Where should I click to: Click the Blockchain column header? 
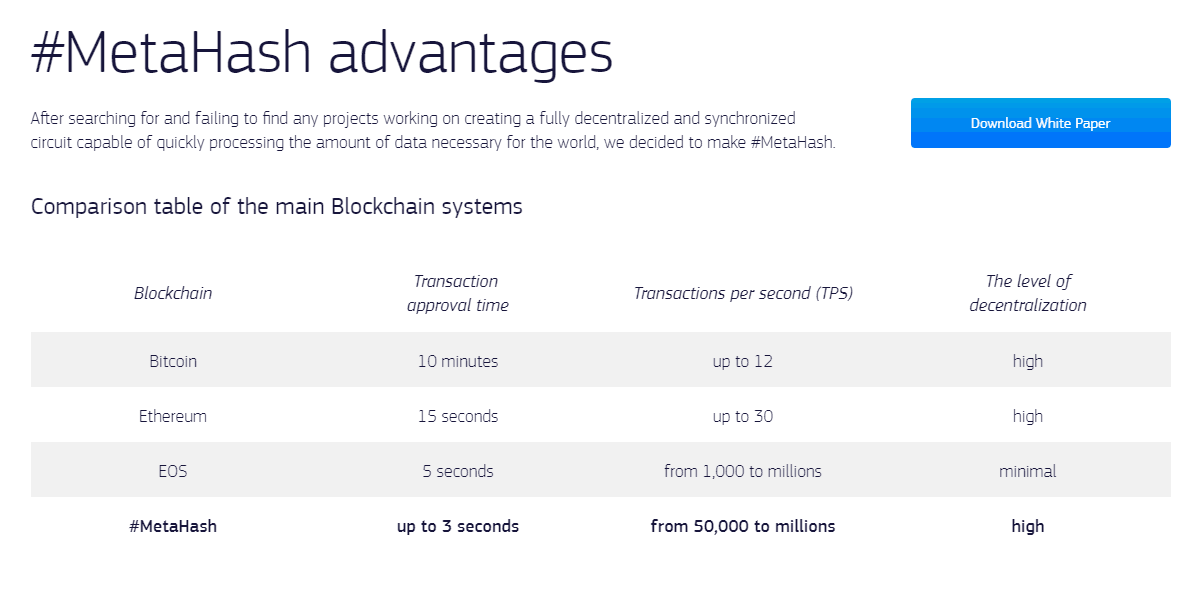point(173,293)
